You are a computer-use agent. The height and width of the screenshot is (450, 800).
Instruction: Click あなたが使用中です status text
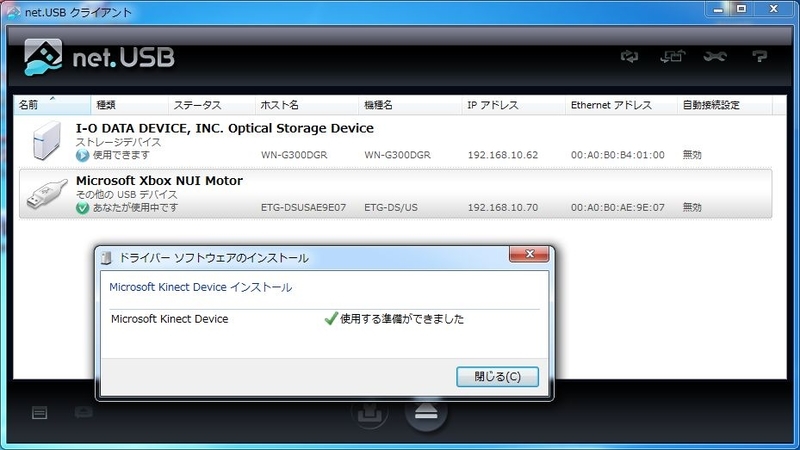(135, 208)
